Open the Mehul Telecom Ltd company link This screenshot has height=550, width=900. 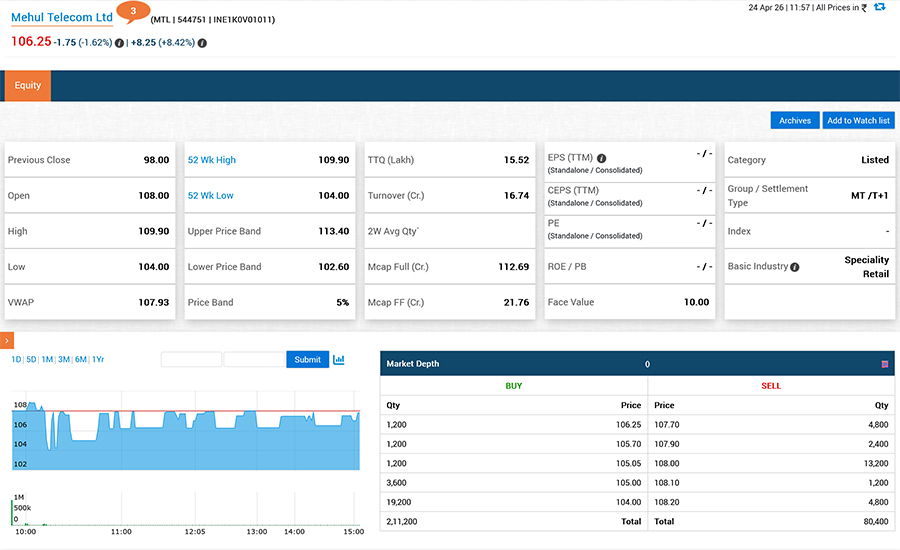62,18
